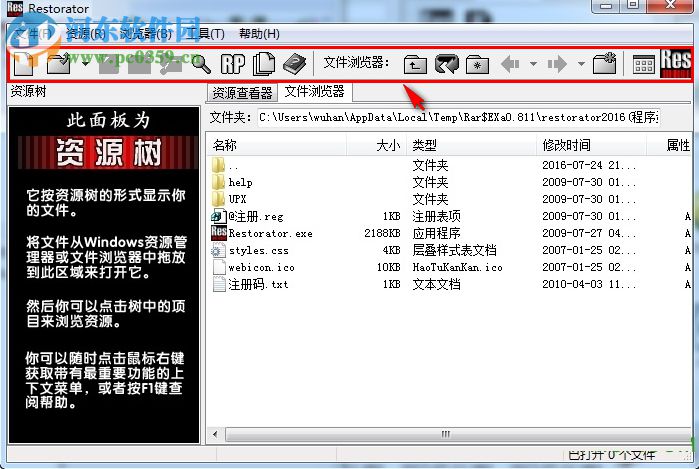699x469 pixels.
Task: Click the magnifier Find toolbar icon
Action: pyautogui.click(x=201, y=64)
